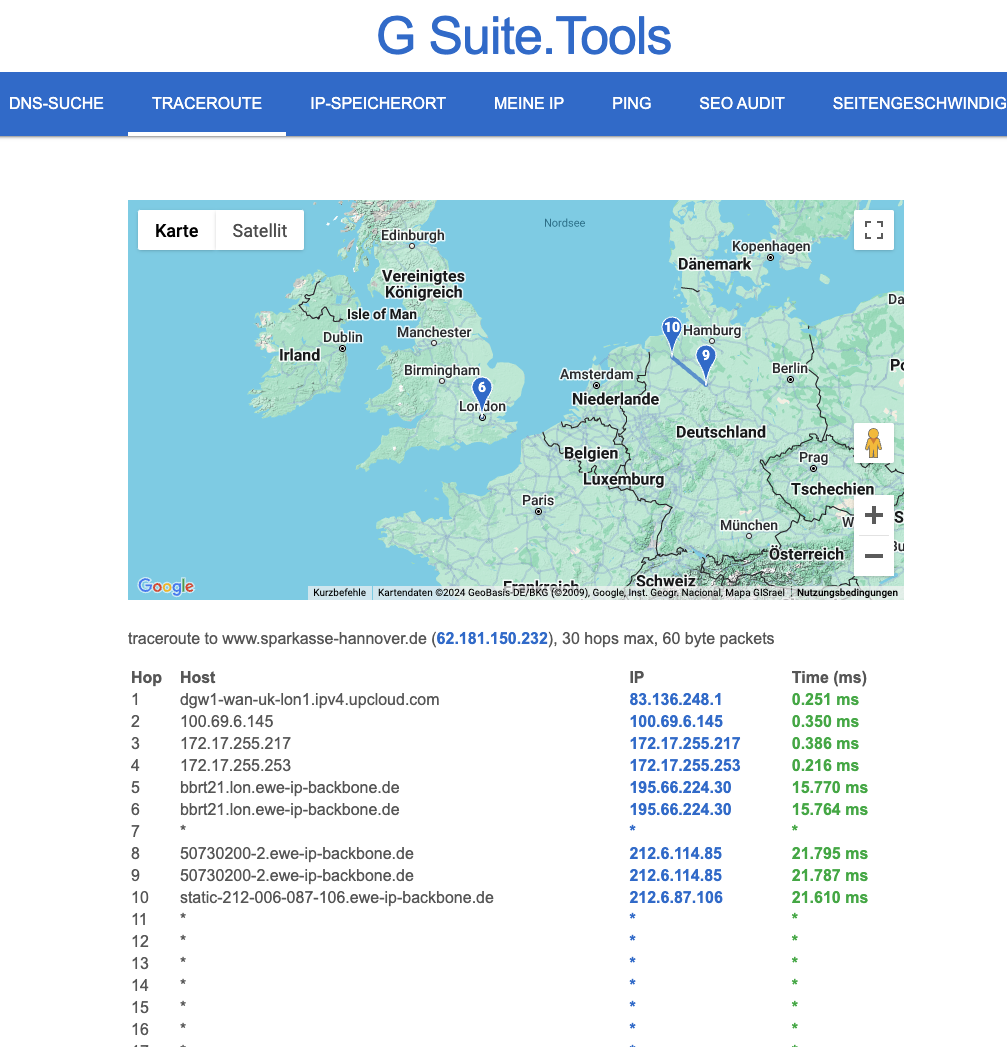The width and height of the screenshot is (1007, 1047).
Task: Click hop 9 host 50730200-2.ewe-ip-backbone.de
Action: (296, 875)
